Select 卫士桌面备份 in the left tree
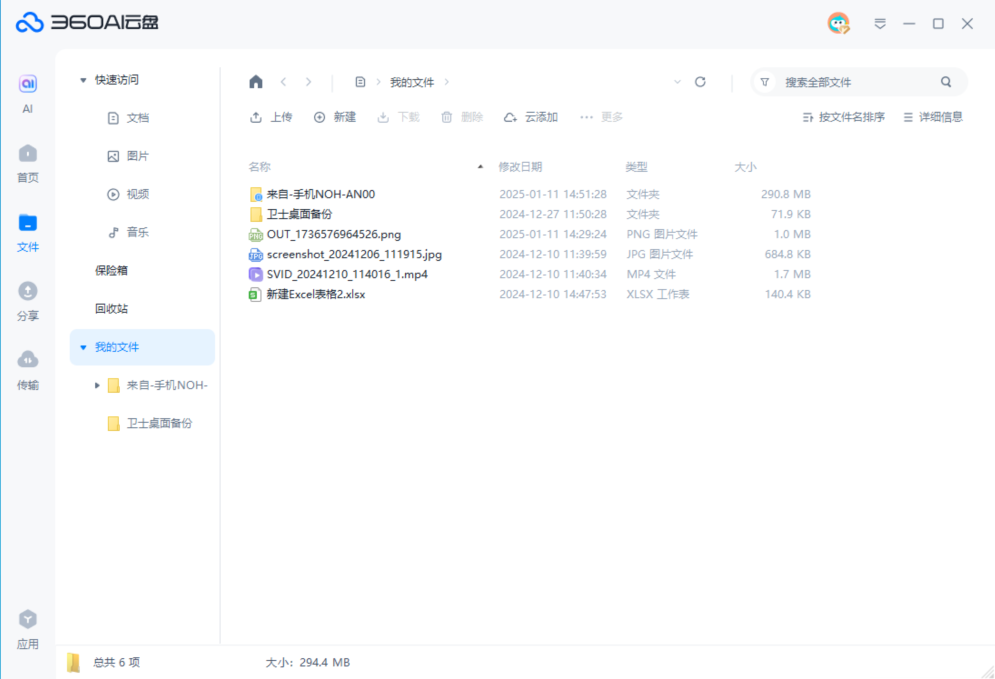Image resolution: width=995 pixels, height=679 pixels. pyautogui.click(x=159, y=423)
